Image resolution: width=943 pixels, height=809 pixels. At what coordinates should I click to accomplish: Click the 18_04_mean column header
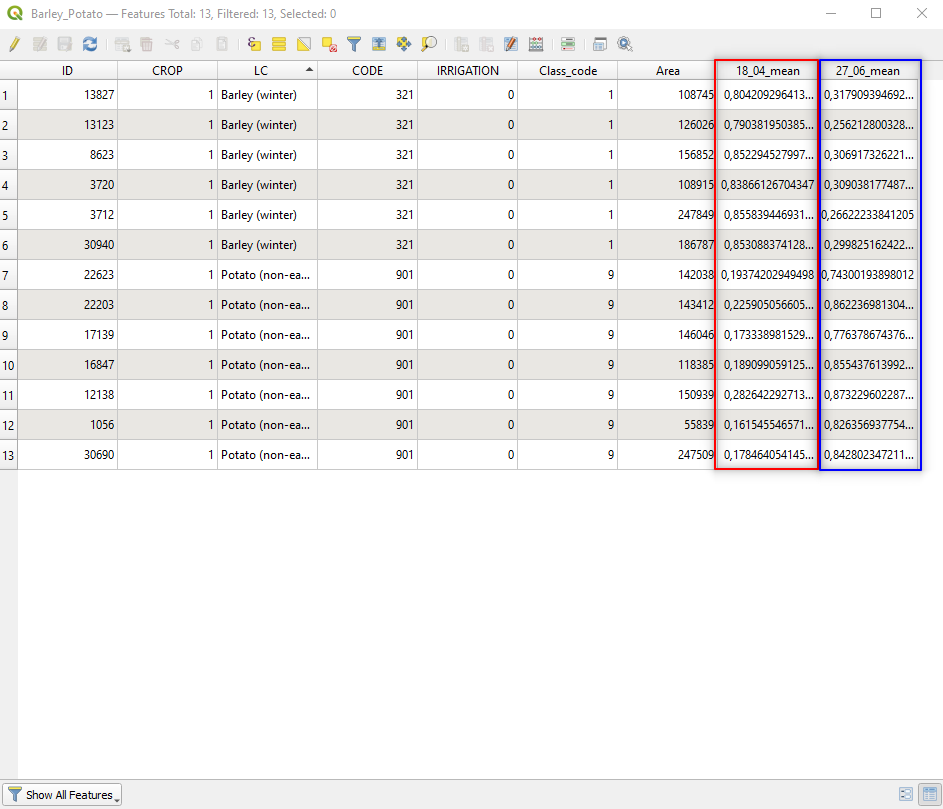pyautogui.click(x=767, y=70)
